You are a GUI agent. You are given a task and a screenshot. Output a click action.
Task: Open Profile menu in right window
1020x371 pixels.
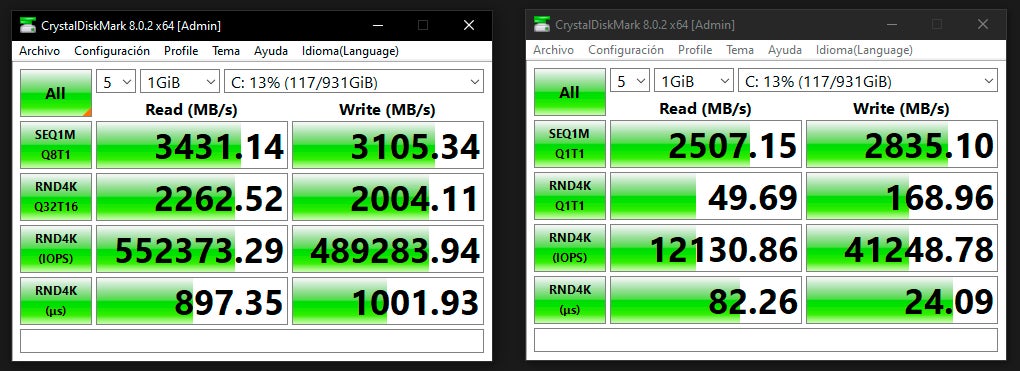[695, 50]
